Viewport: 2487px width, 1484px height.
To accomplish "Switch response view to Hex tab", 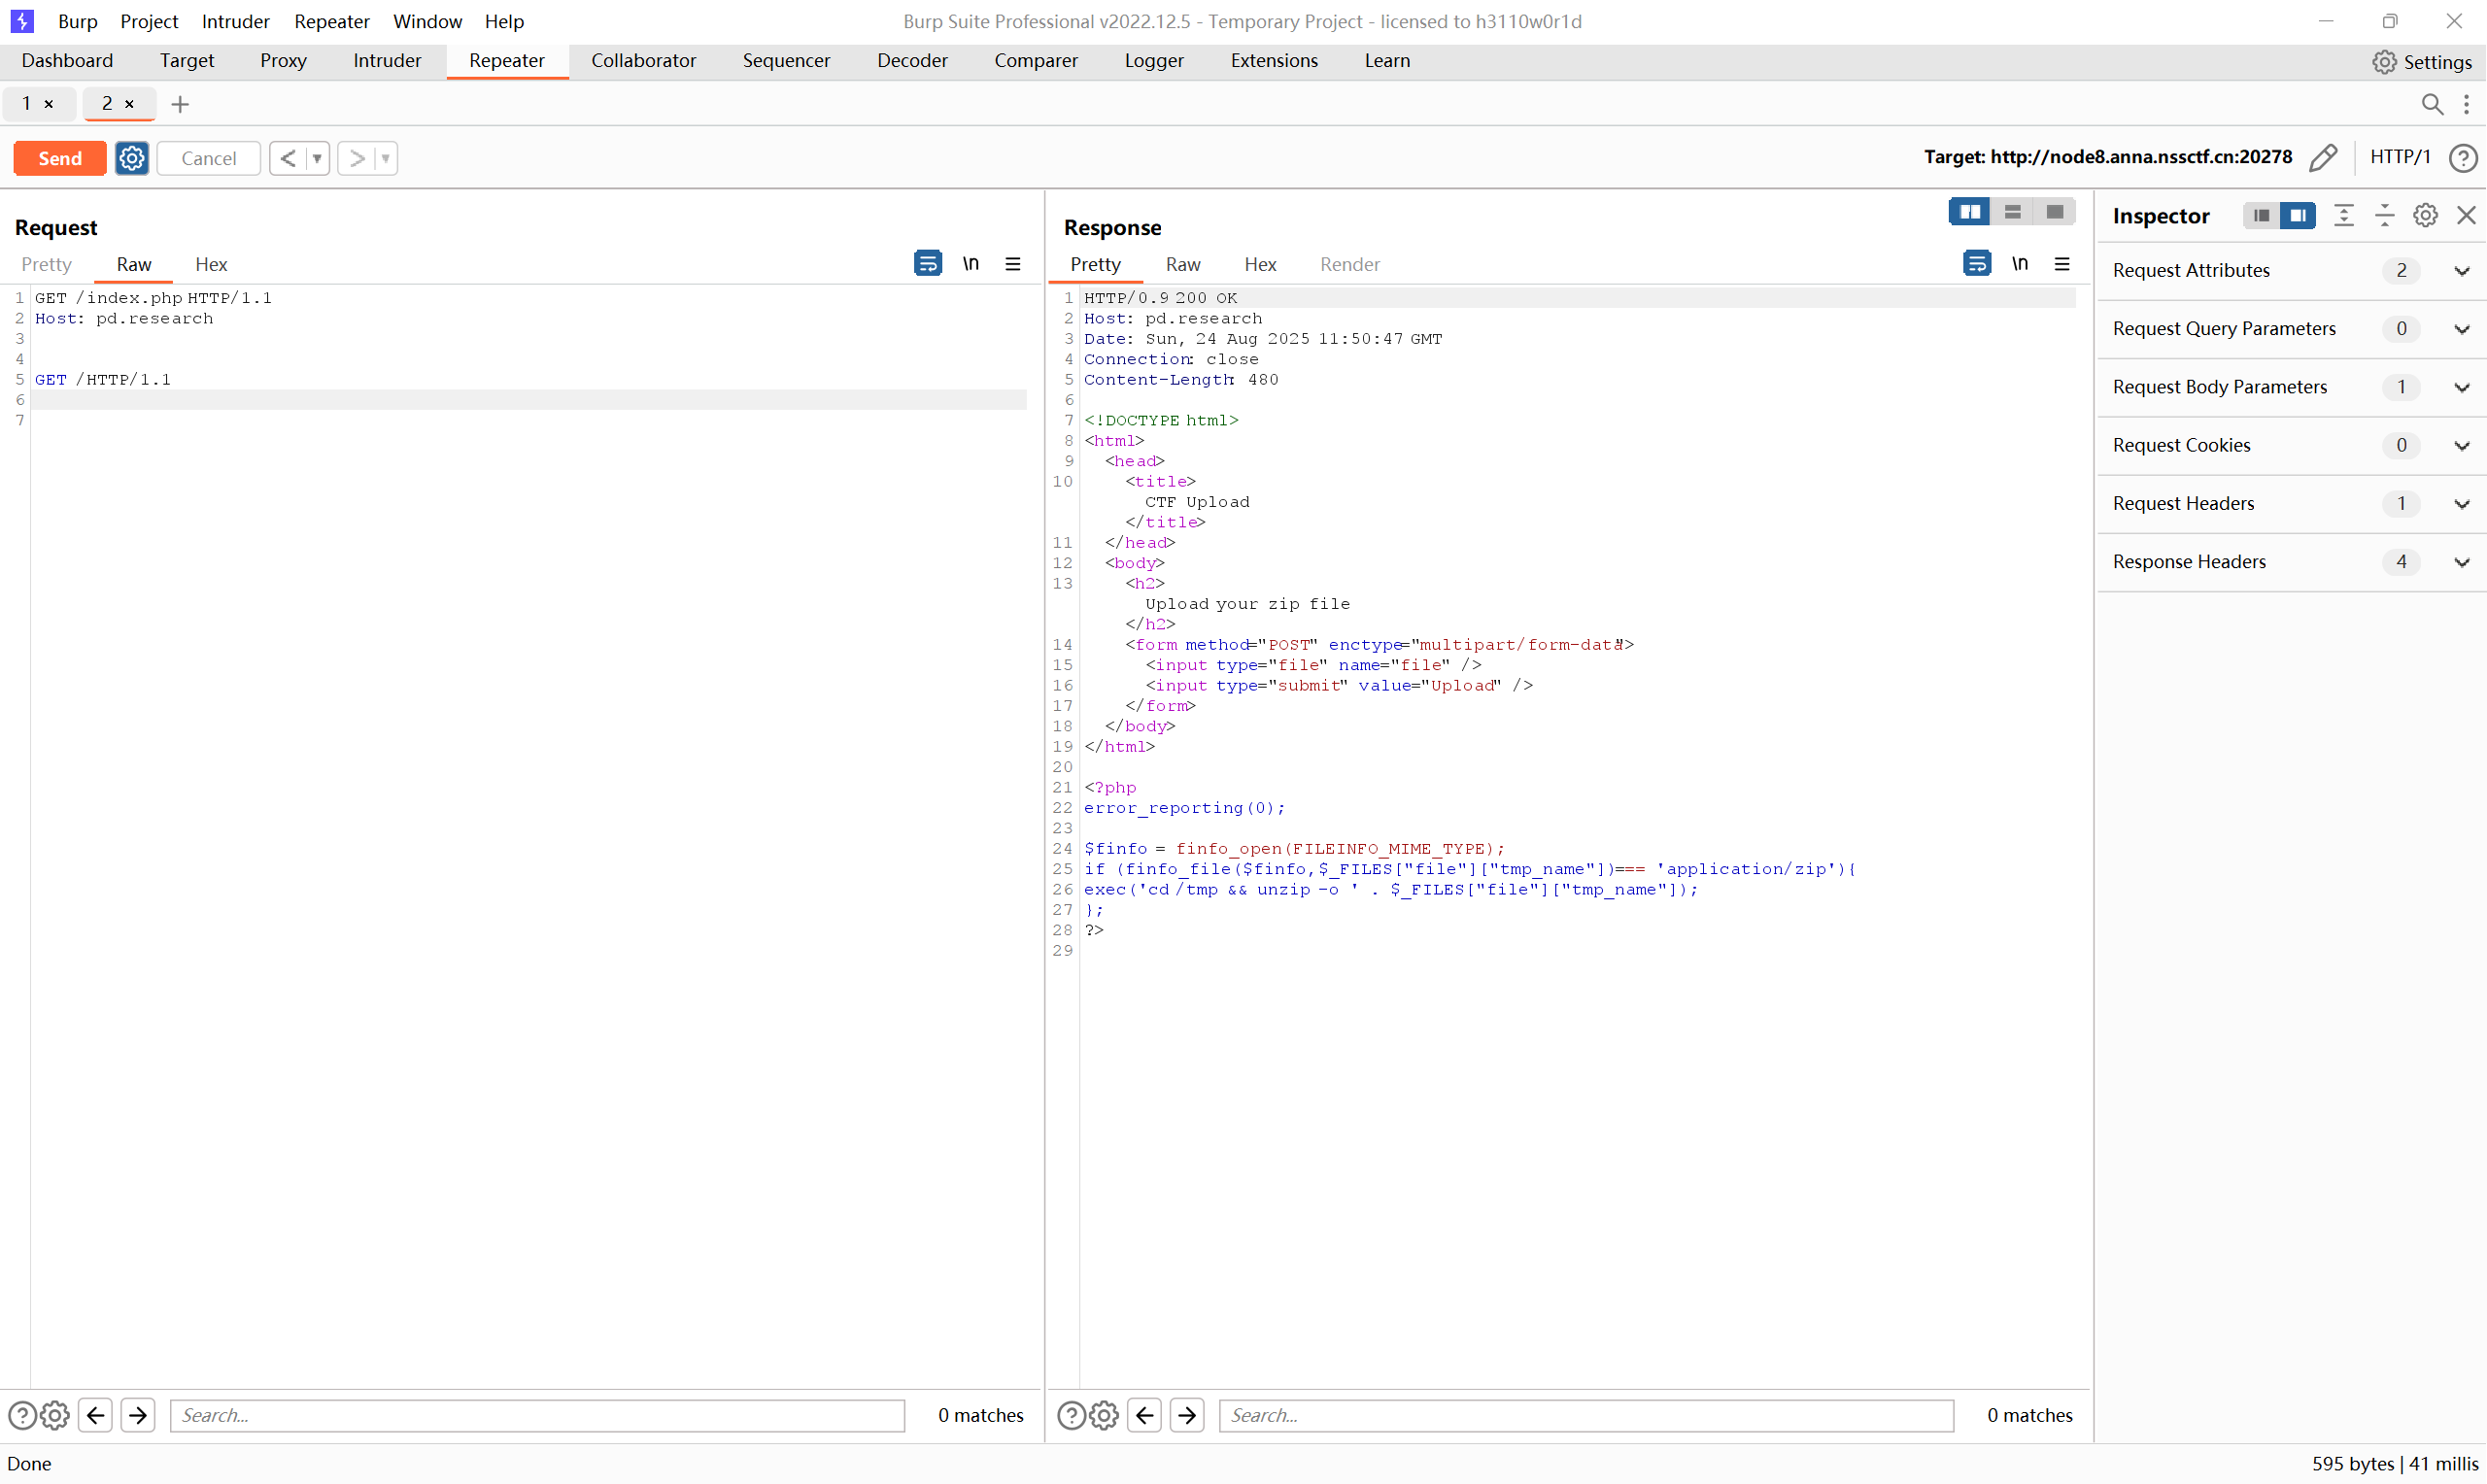I will 1260,264.
